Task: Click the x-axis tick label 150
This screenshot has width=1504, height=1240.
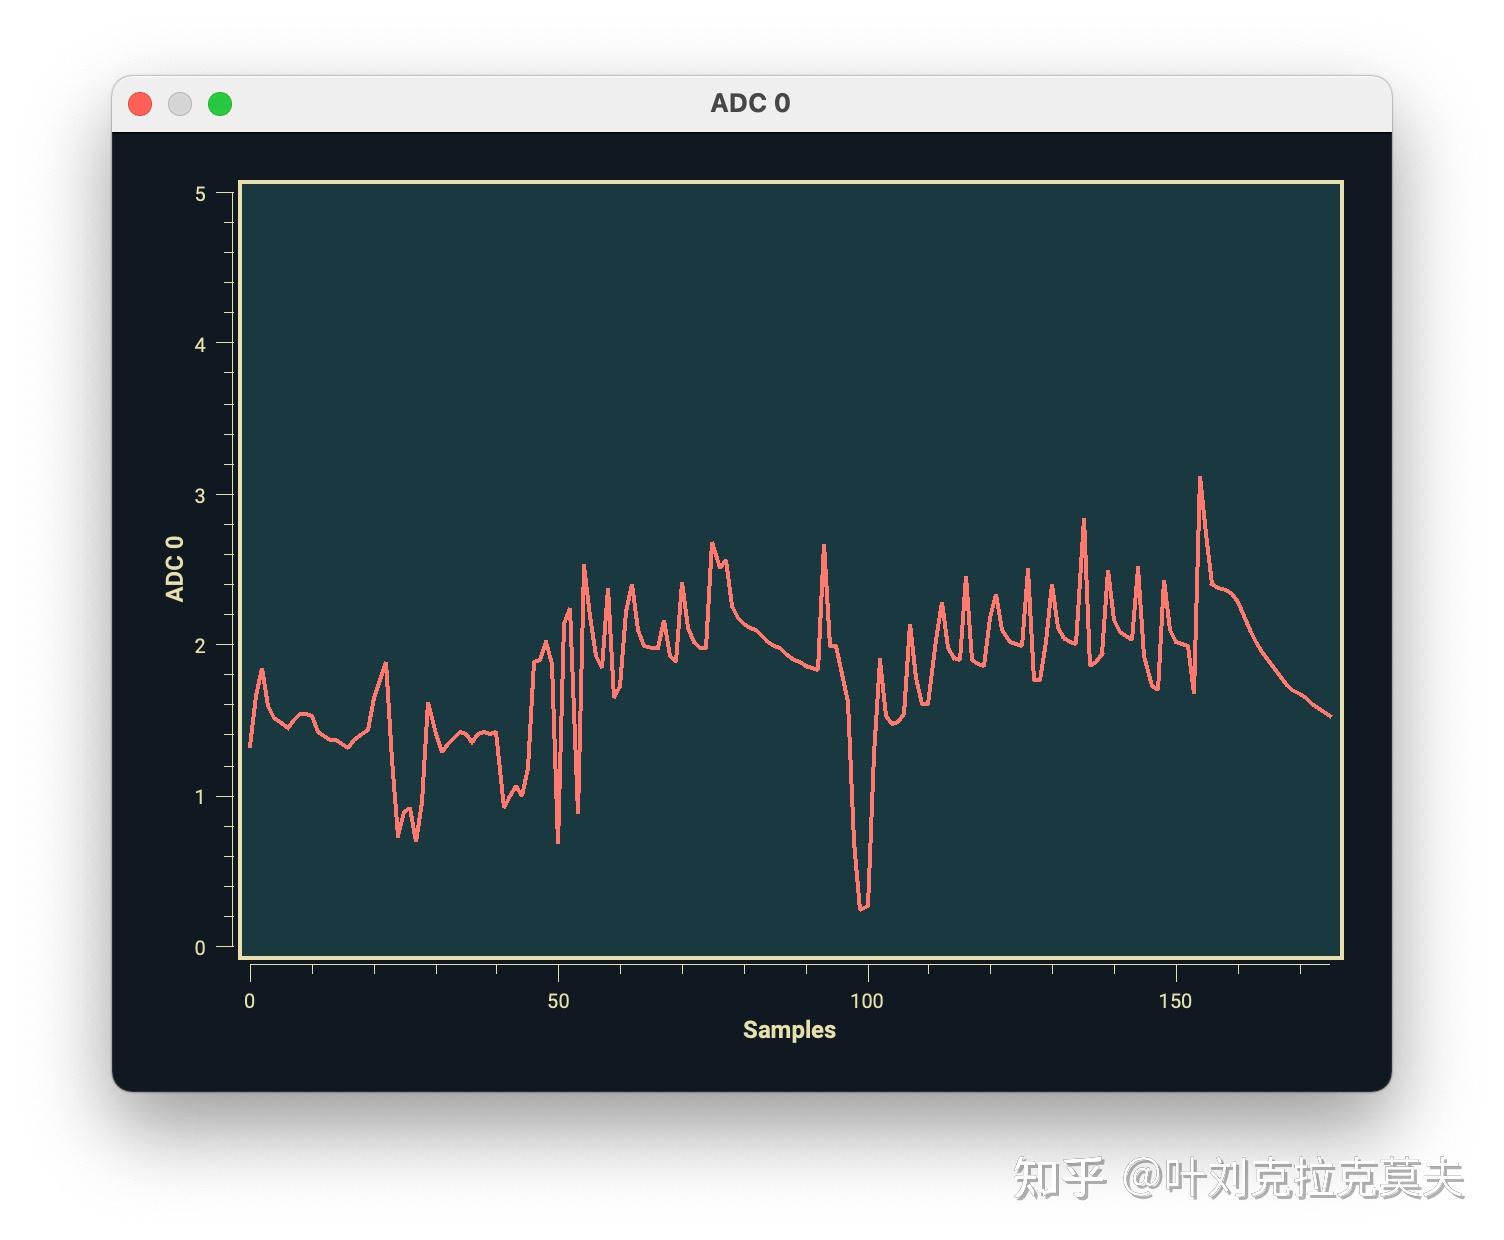Action: [1175, 1001]
